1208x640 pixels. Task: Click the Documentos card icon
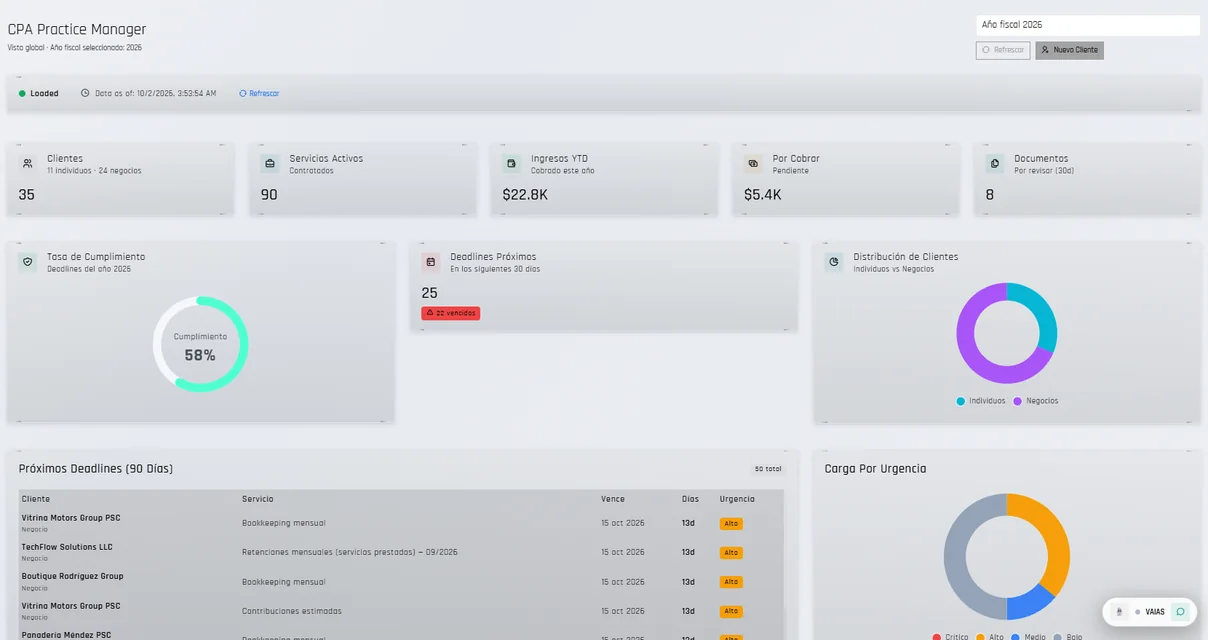pos(995,163)
